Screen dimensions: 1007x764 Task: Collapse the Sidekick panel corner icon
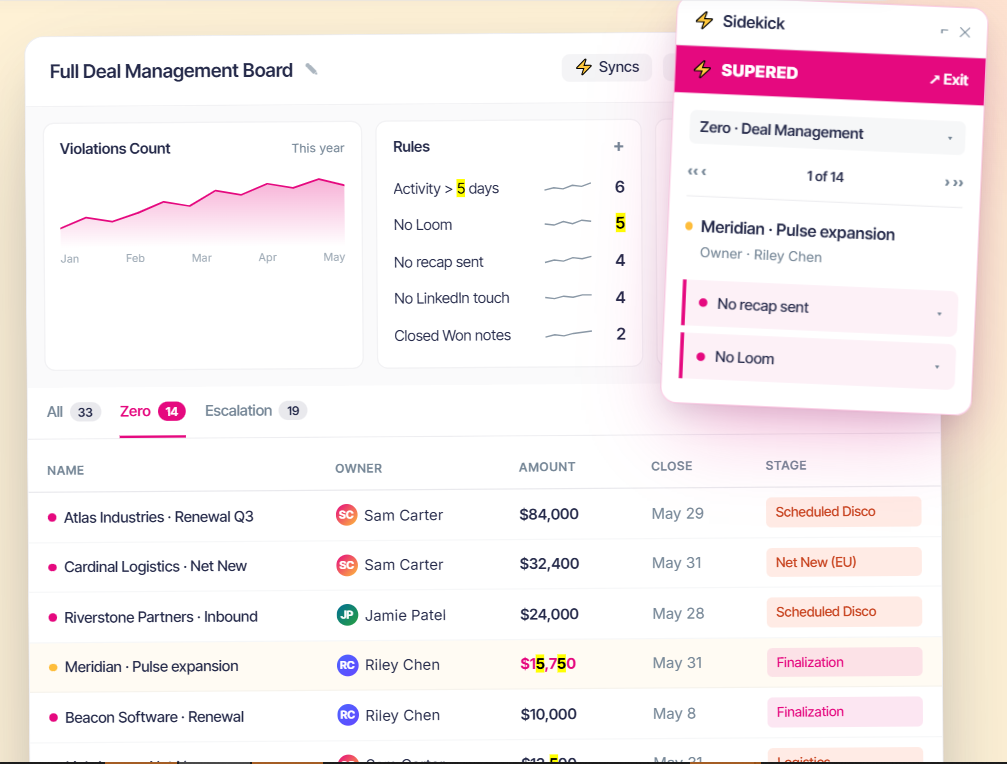coord(944,31)
